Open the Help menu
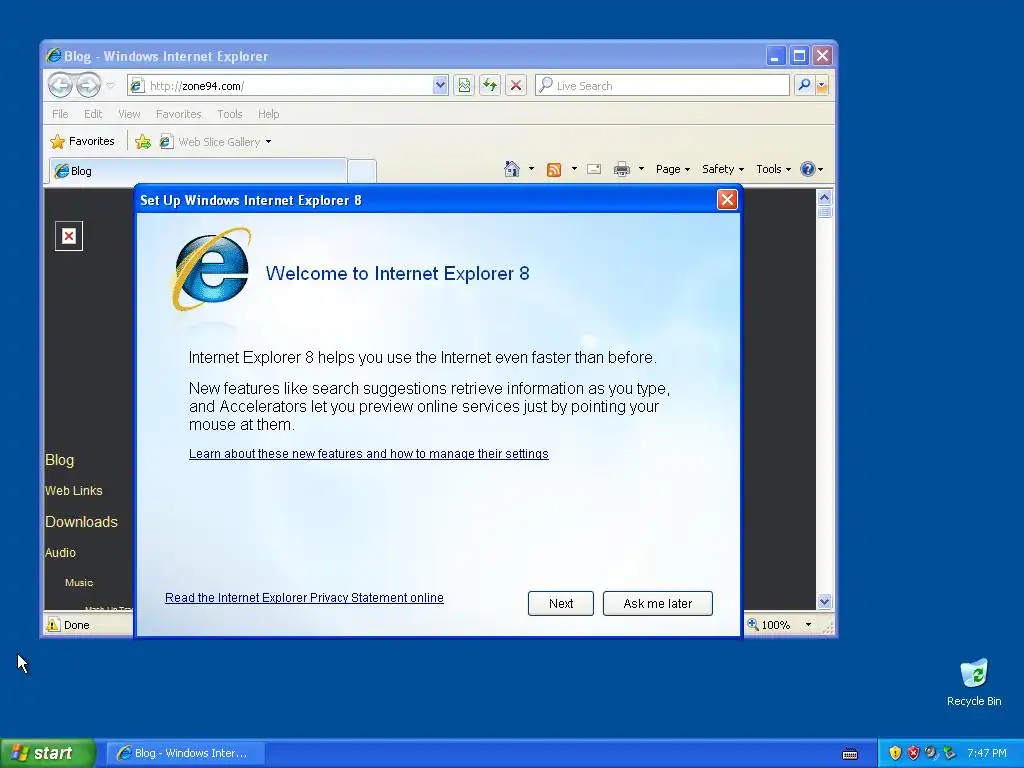Screen dimensions: 1024x768 268,114
